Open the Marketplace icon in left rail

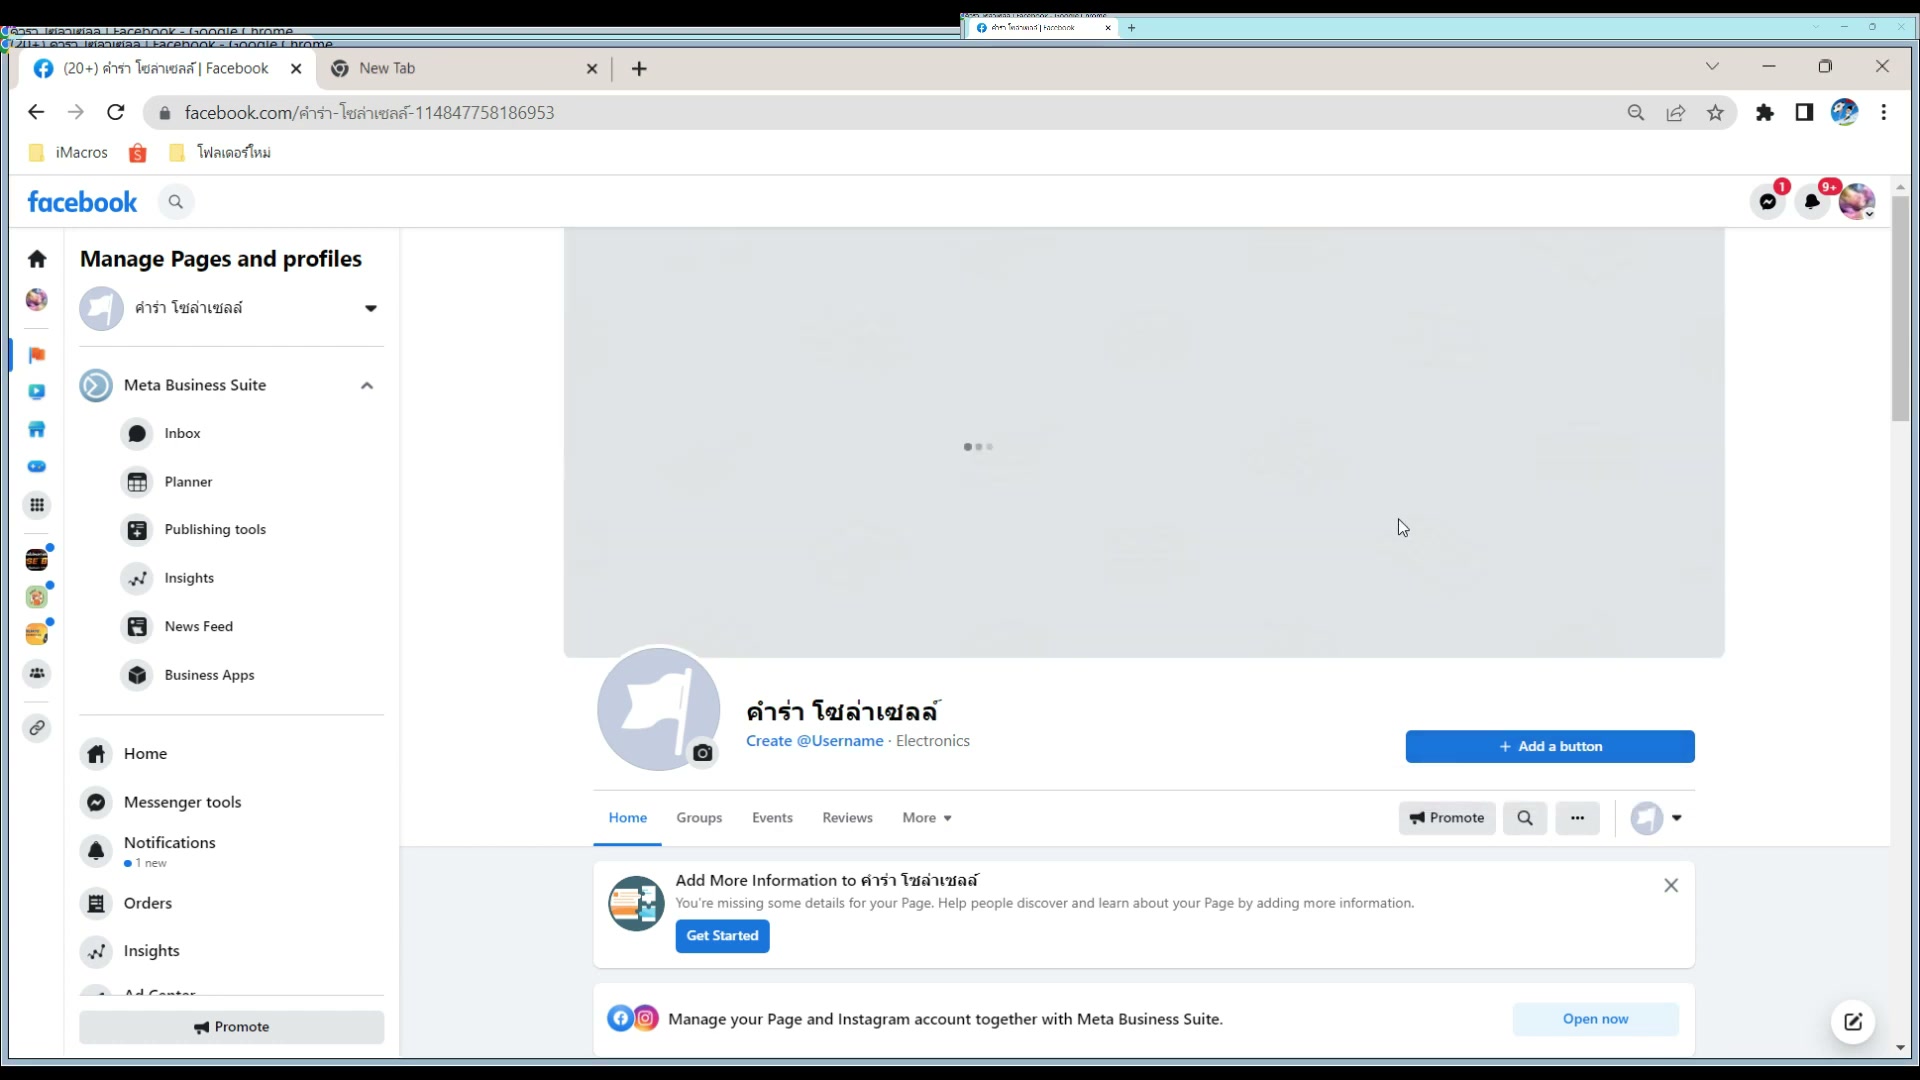pyautogui.click(x=37, y=429)
